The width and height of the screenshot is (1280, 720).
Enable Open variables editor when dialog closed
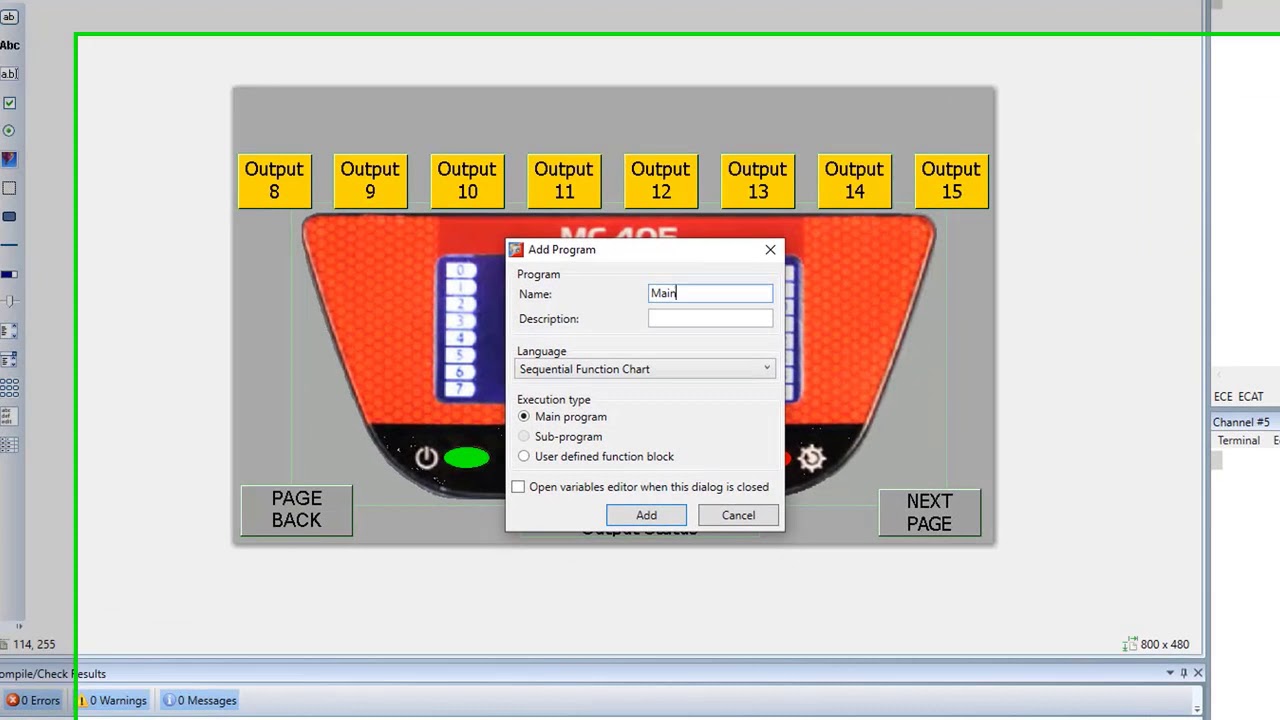click(518, 487)
